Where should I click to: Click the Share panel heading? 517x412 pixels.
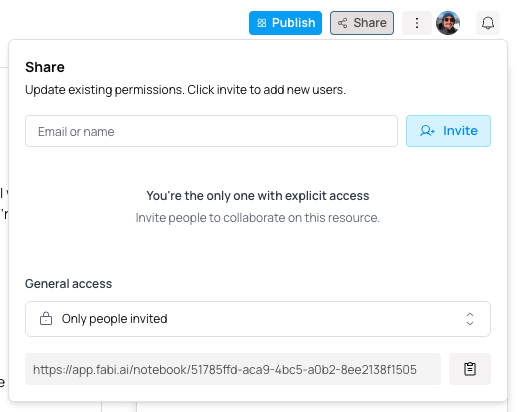point(45,67)
